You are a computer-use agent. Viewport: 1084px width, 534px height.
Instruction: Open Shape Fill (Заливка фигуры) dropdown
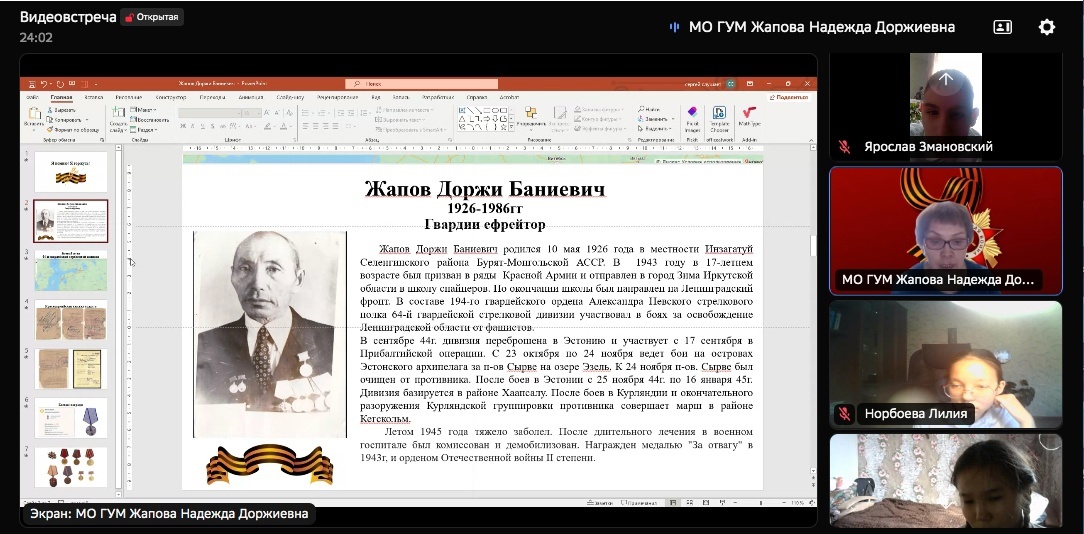point(597,109)
